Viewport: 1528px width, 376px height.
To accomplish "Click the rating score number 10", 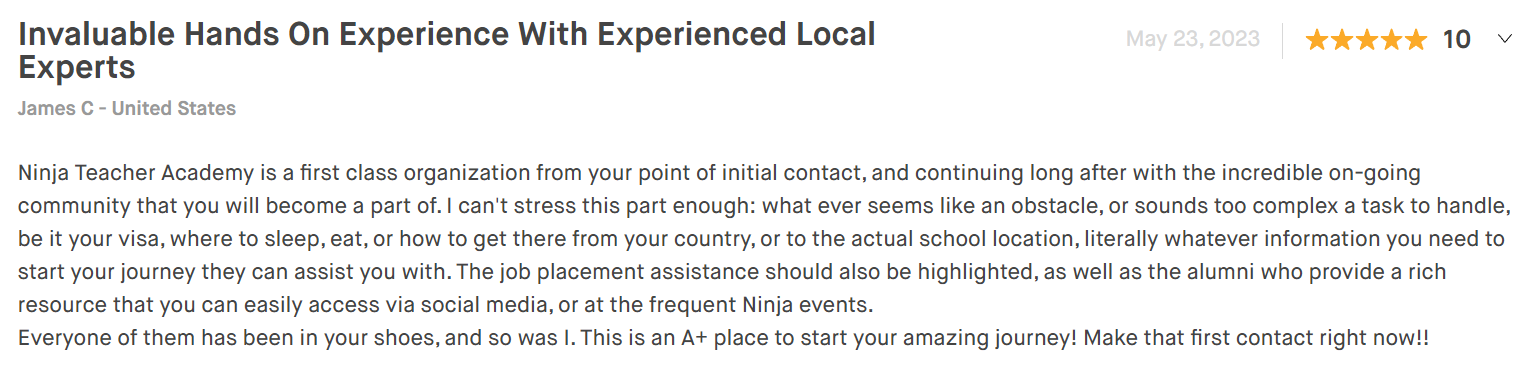I will click(x=1456, y=40).
